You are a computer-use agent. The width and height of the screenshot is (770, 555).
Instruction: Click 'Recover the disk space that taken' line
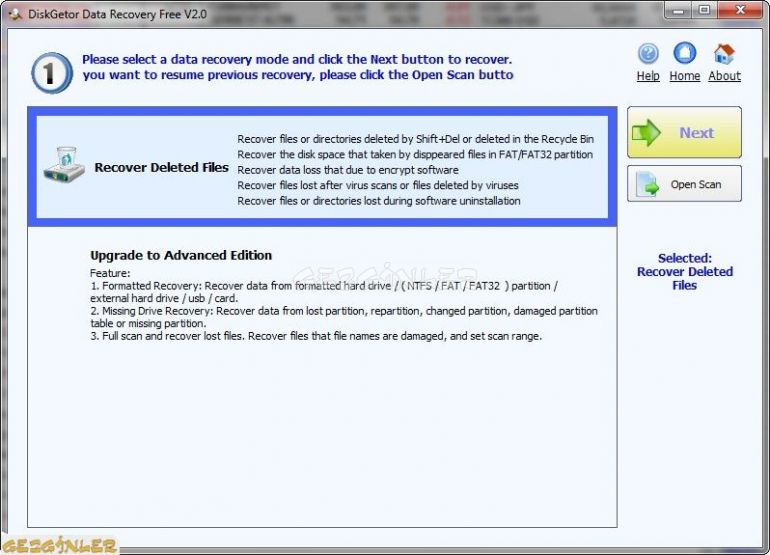[x=415, y=155]
